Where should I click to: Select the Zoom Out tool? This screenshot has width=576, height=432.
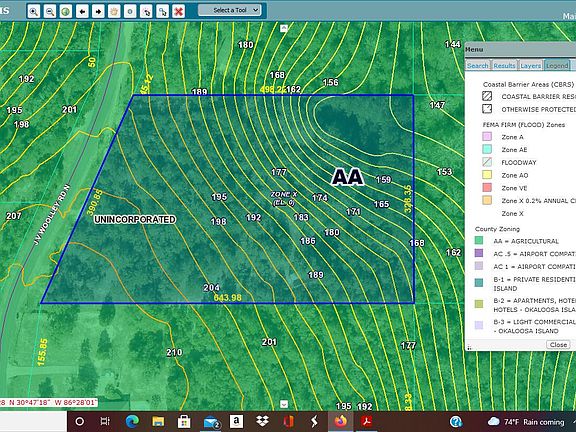pos(50,11)
